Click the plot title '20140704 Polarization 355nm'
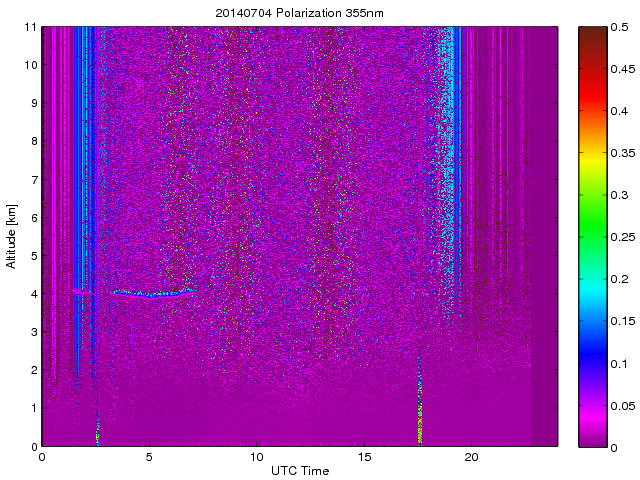Viewport: 640px width, 480px height. tap(299, 13)
